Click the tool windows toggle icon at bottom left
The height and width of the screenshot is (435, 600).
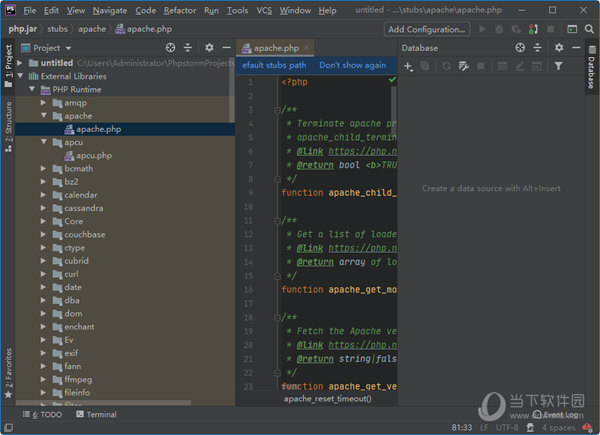pos(8,427)
